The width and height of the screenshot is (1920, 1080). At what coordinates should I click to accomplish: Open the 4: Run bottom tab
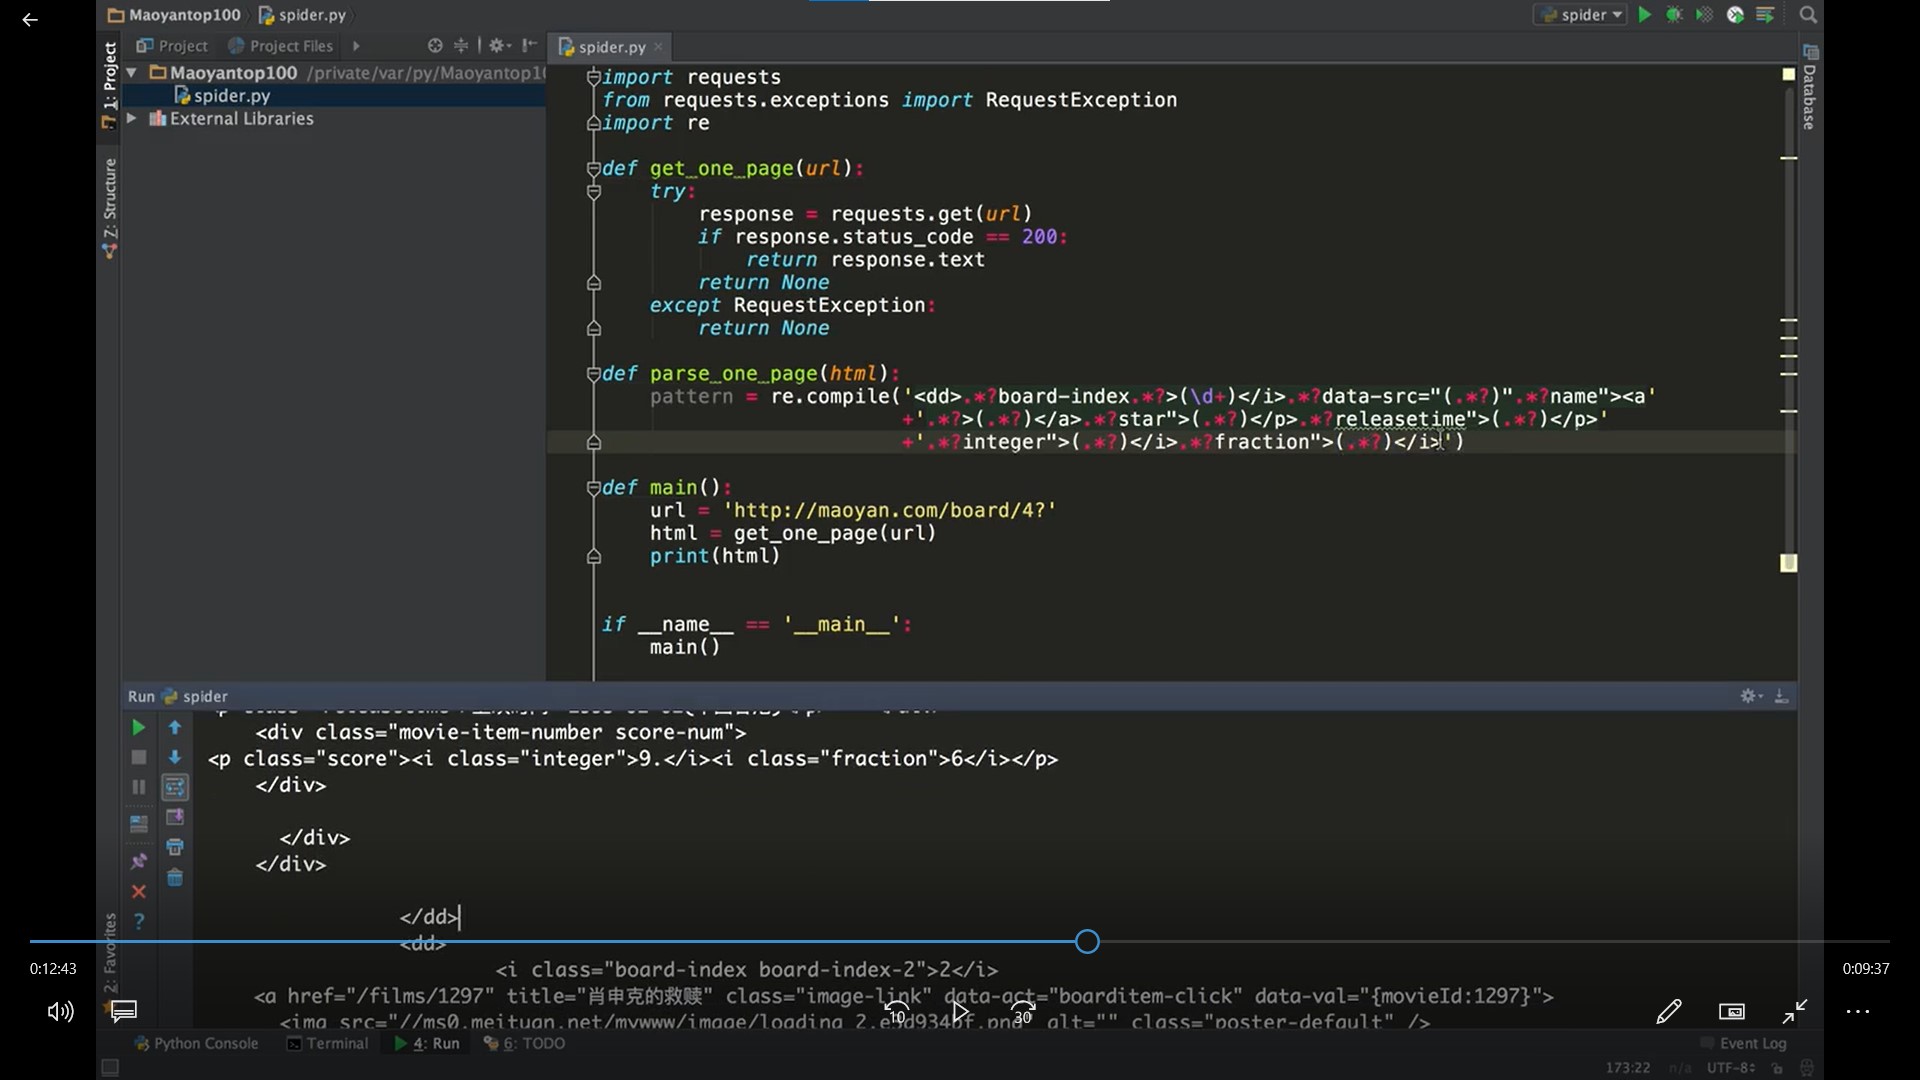coord(427,1044)
